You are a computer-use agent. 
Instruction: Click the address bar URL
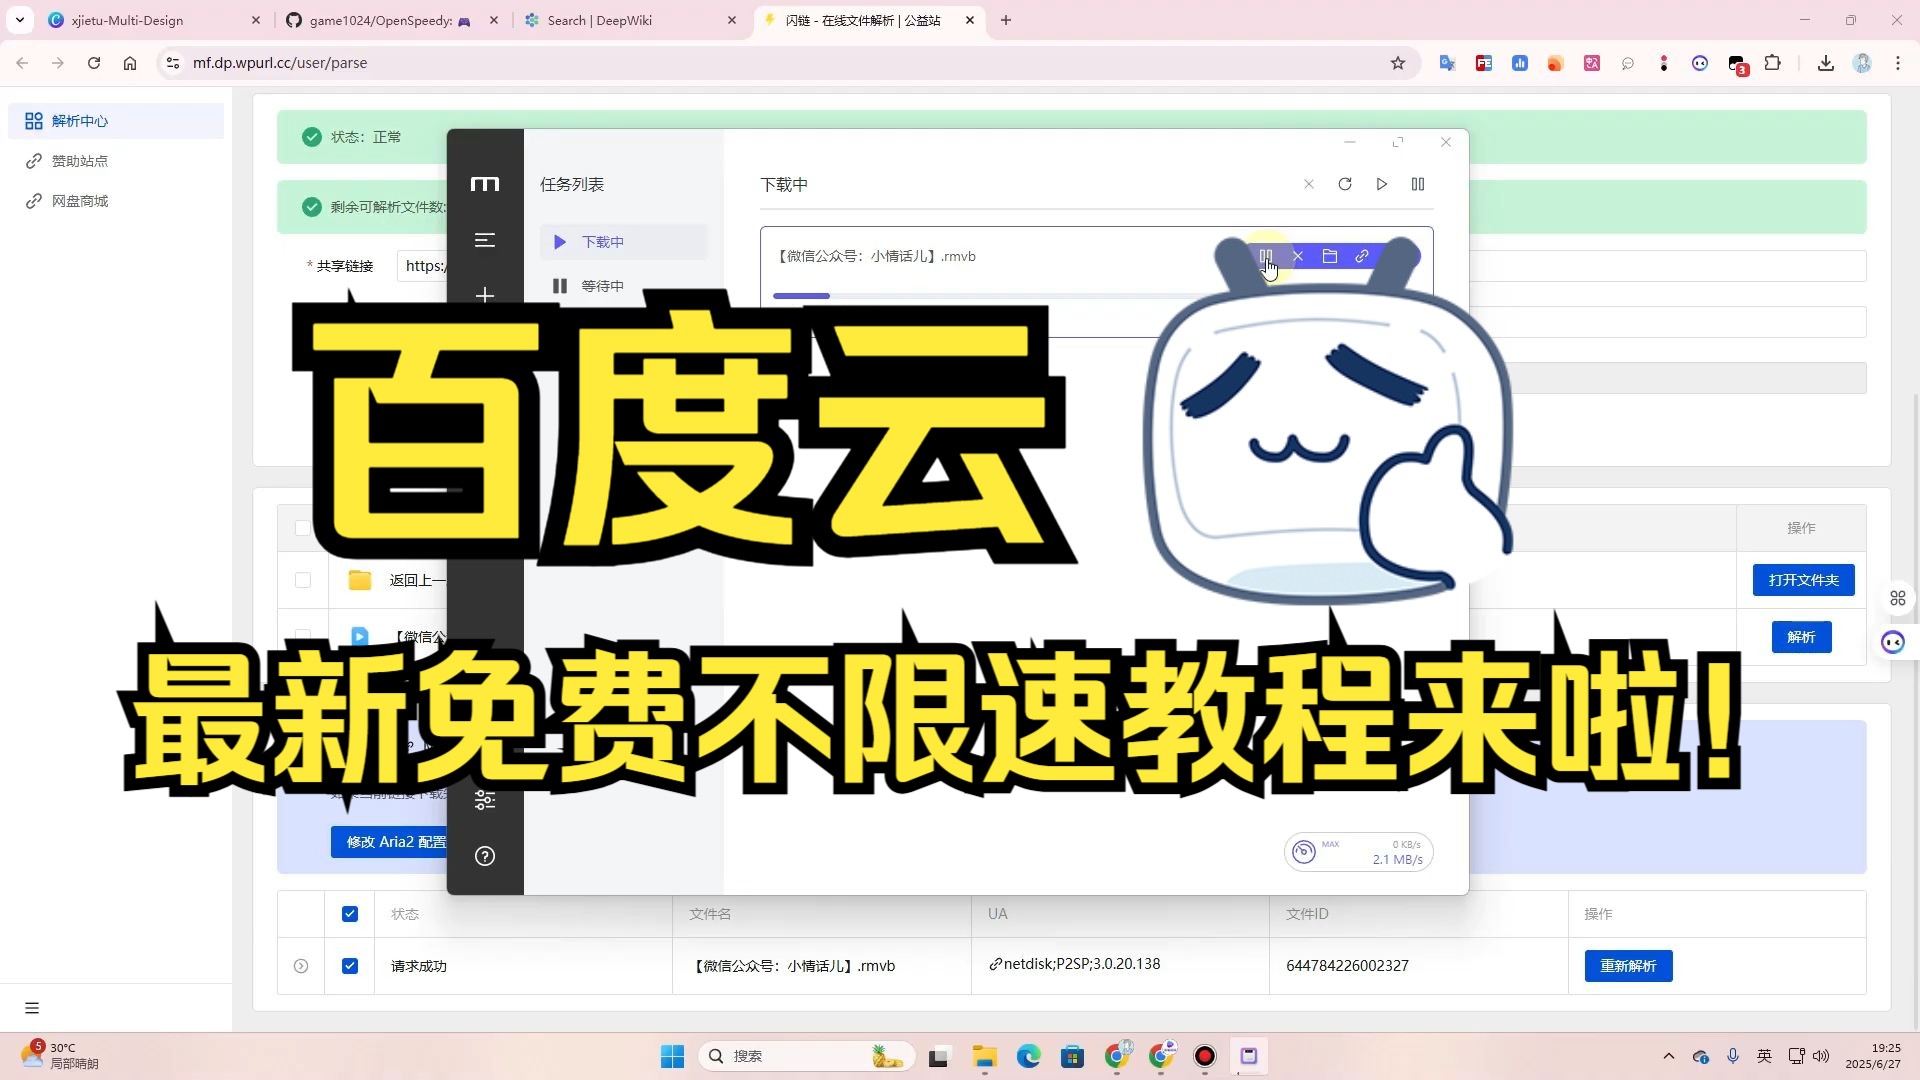click(280, 63)
